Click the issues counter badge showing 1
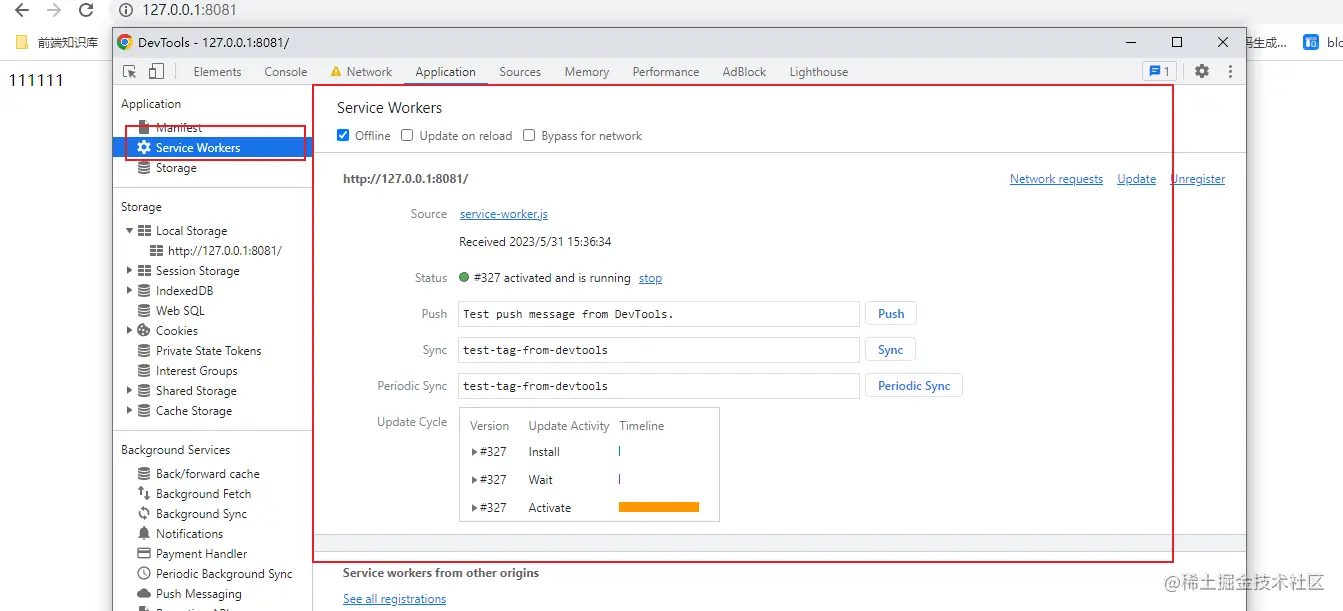 1160,71
